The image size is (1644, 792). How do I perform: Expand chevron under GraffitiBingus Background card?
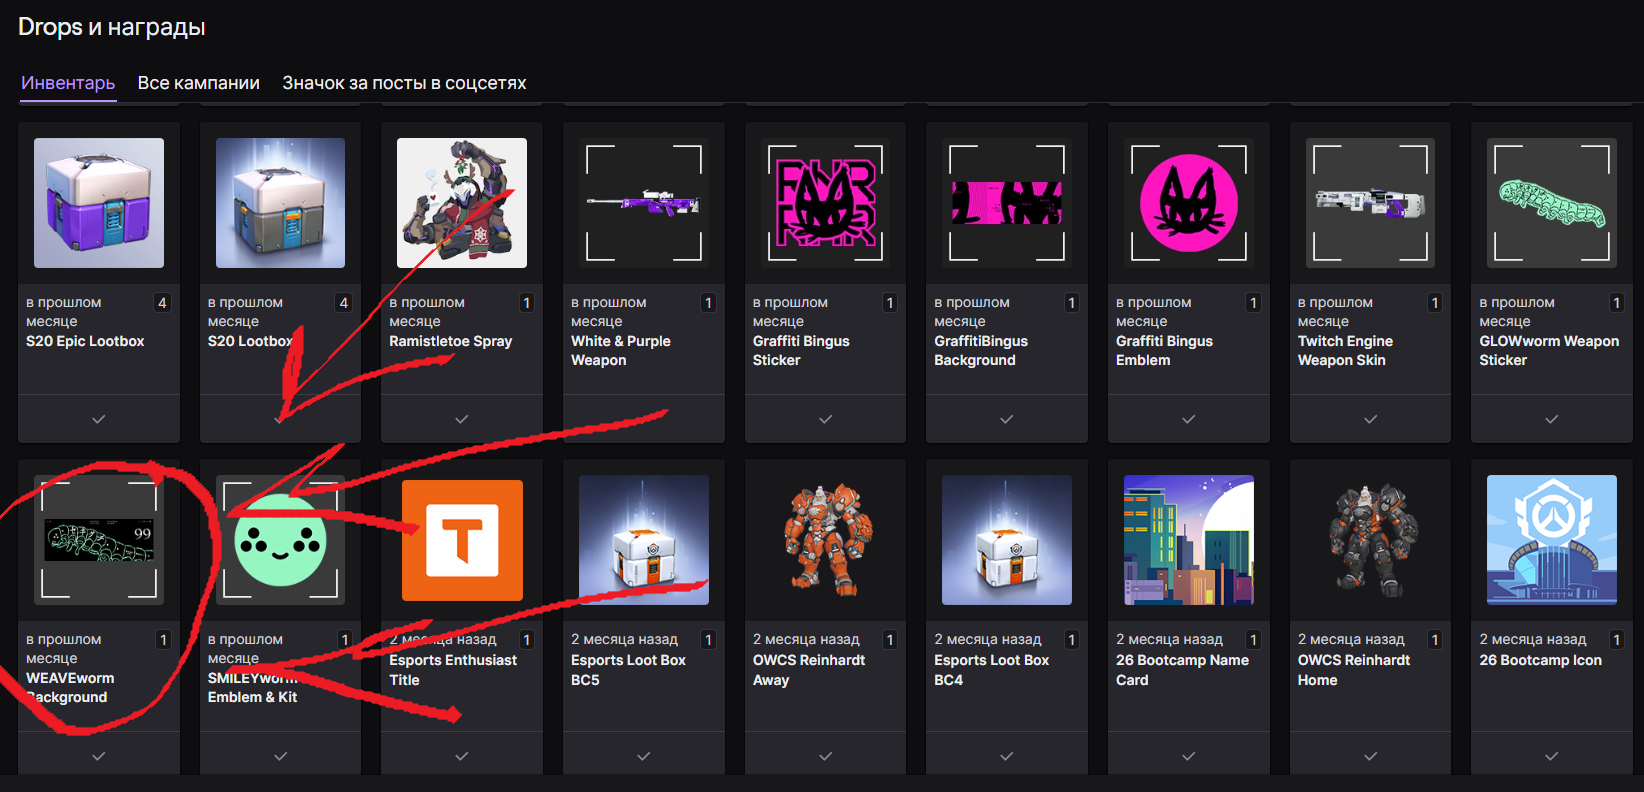[1007, 419]
